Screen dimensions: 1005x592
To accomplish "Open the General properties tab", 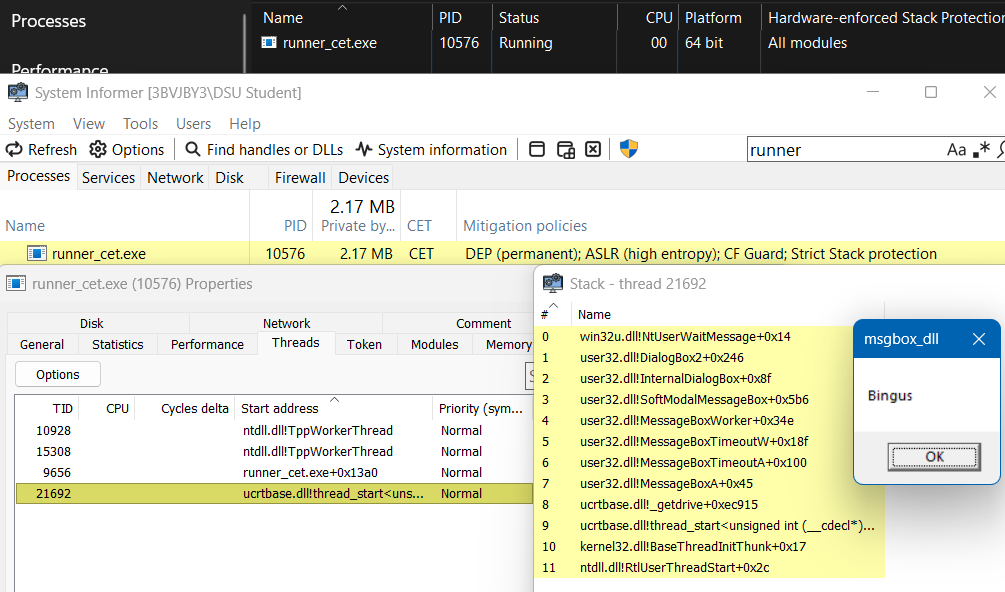I will [42, 345].
